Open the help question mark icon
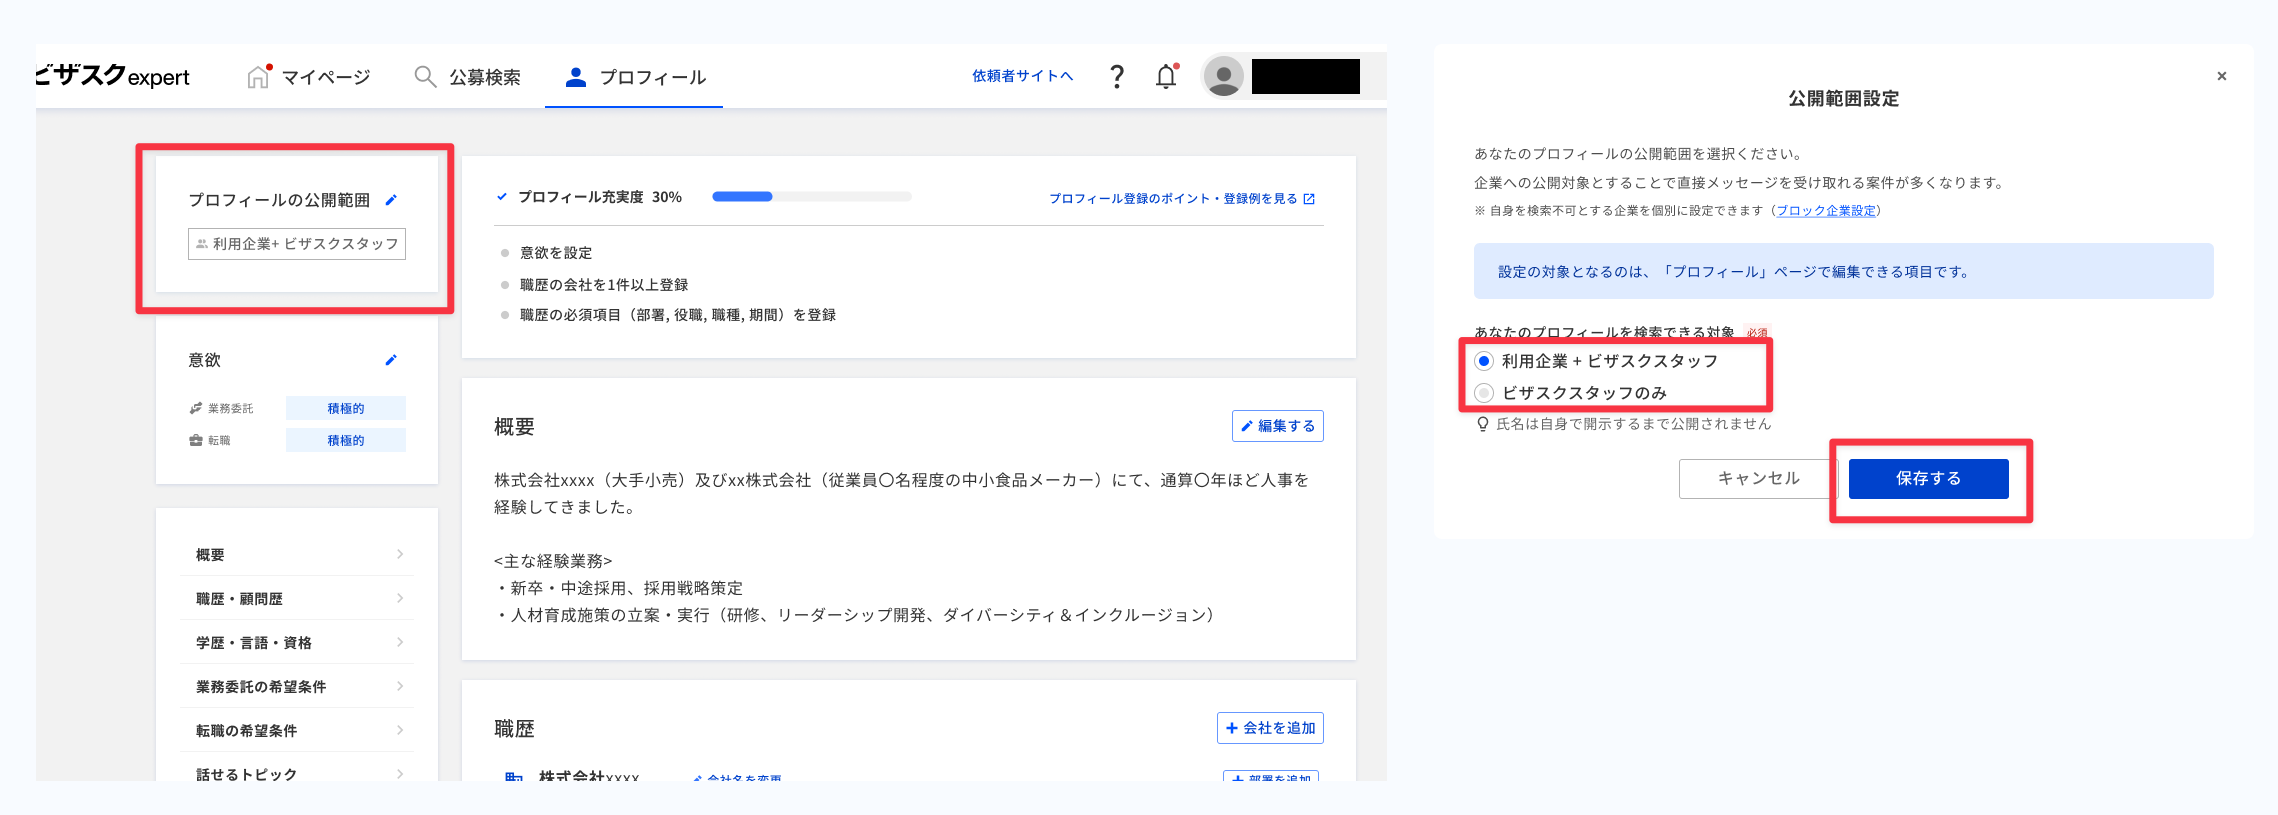This screenshot has width=2278, height=815. click(x=1117, y=76)
